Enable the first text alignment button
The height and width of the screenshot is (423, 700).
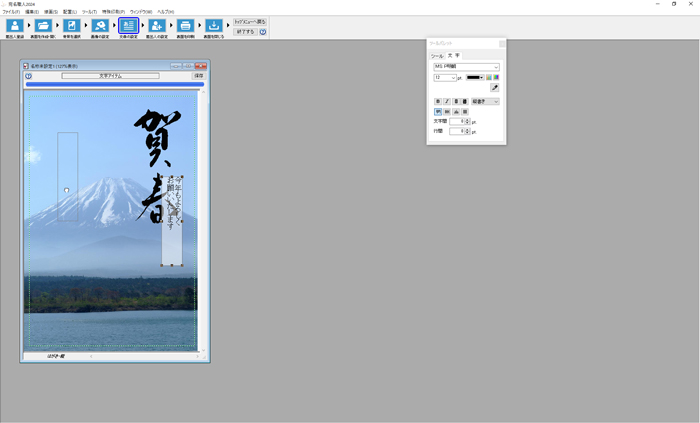click(437, 112)
